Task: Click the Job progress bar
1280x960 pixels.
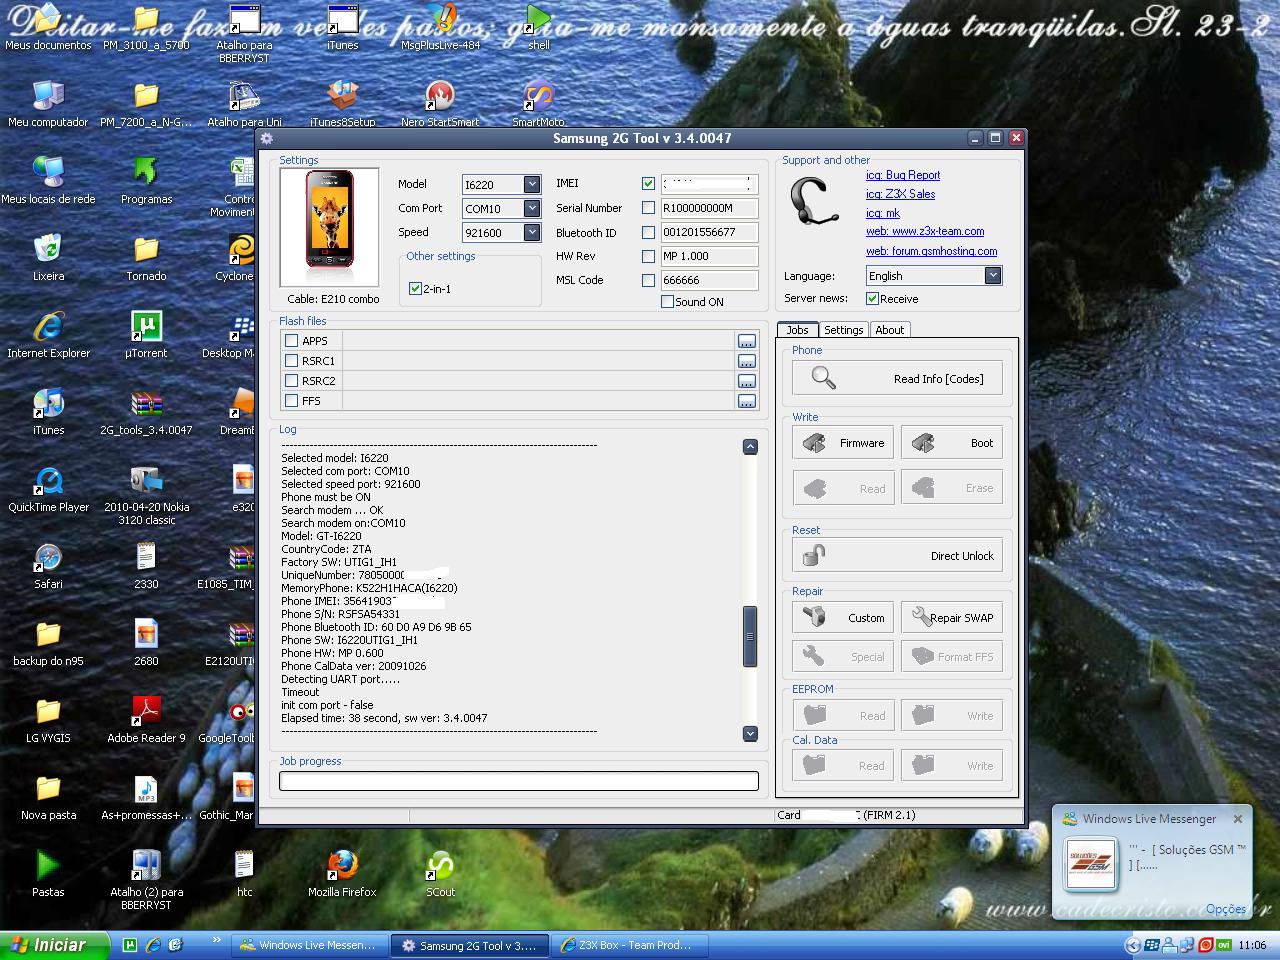Action: pos(518,781)
